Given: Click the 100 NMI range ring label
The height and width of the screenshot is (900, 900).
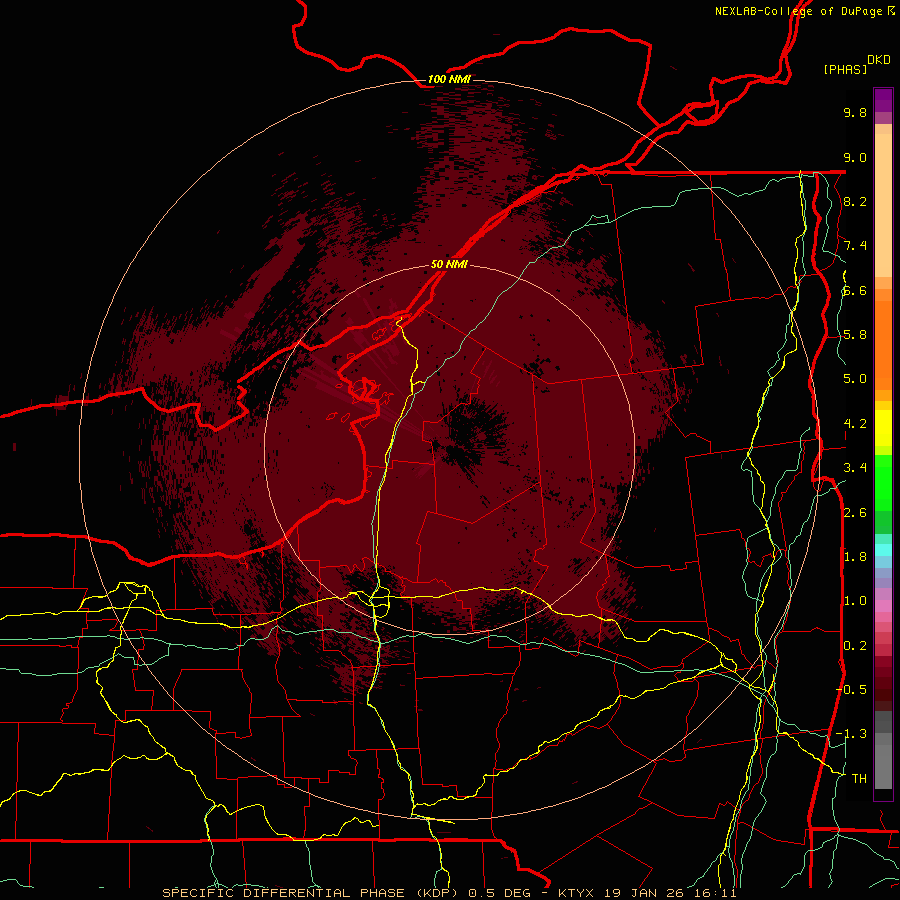Looking at the screenshot, I should click(x=449, y=79).
